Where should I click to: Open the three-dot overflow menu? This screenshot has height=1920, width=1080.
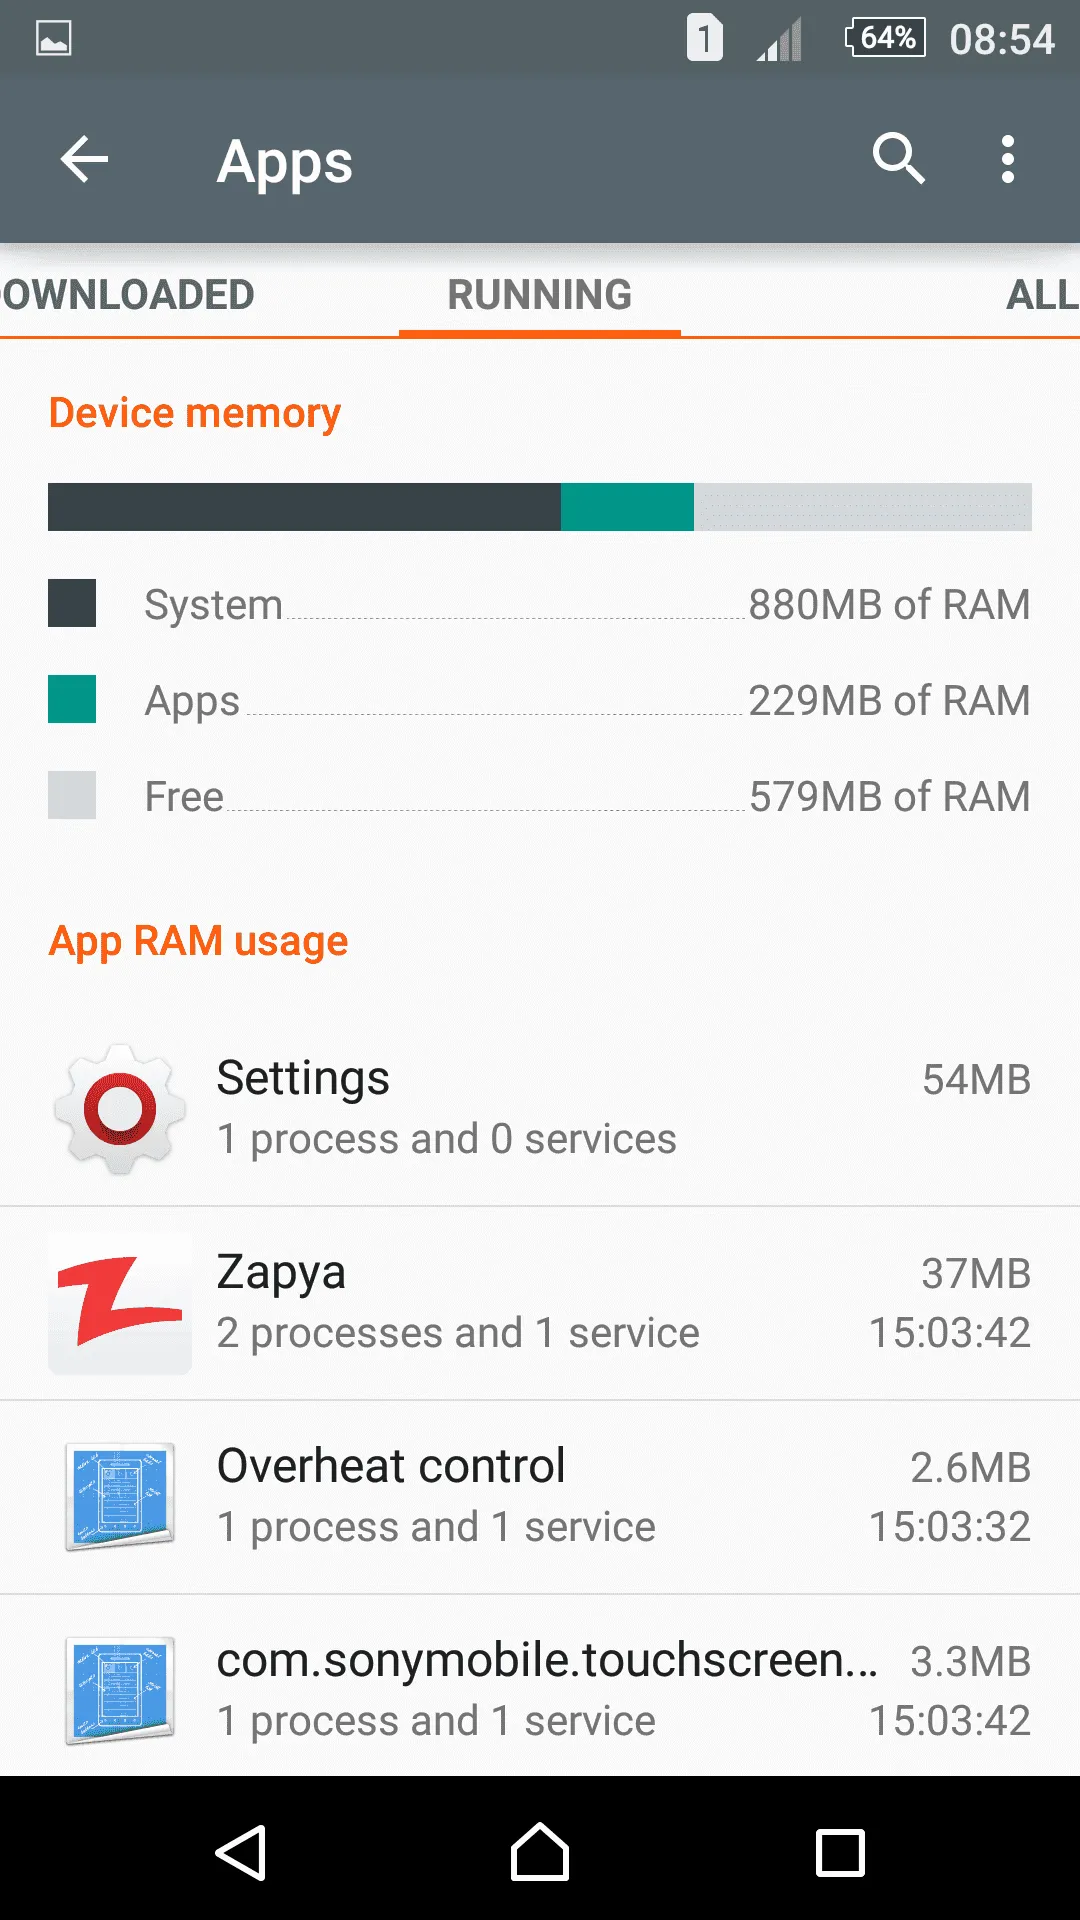(1007, 160)
